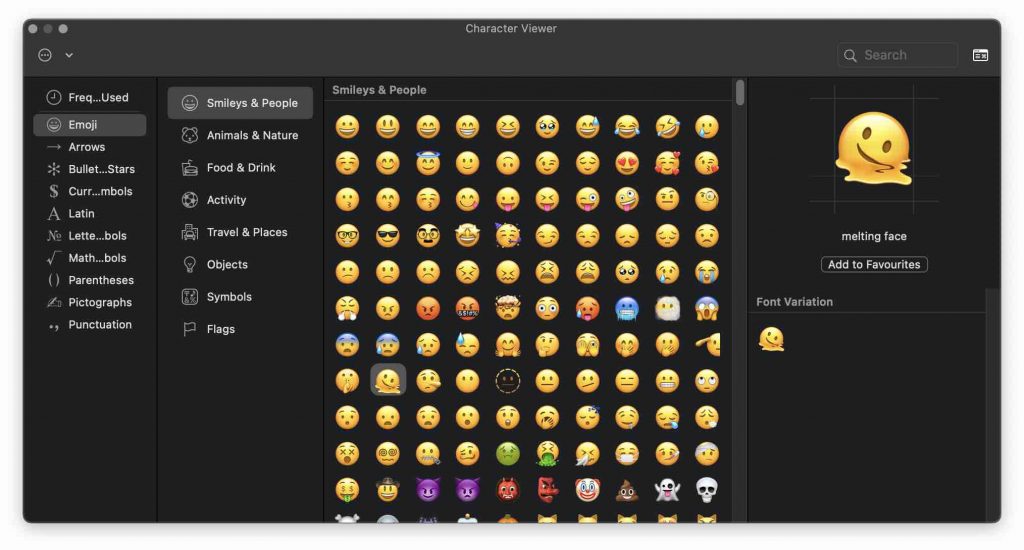Collapse the Character Viewer to compact view
The image size is (1024, 550).
point(980,56)
